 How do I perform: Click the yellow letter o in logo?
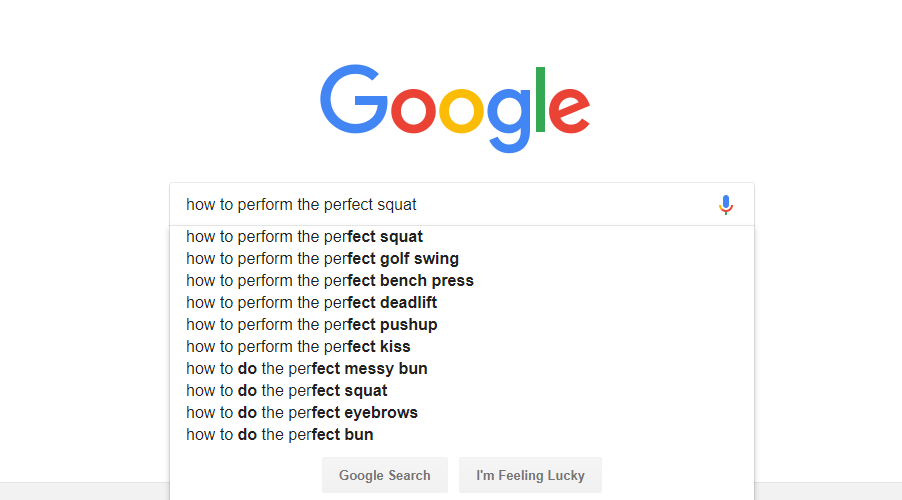tap(462, 111)
